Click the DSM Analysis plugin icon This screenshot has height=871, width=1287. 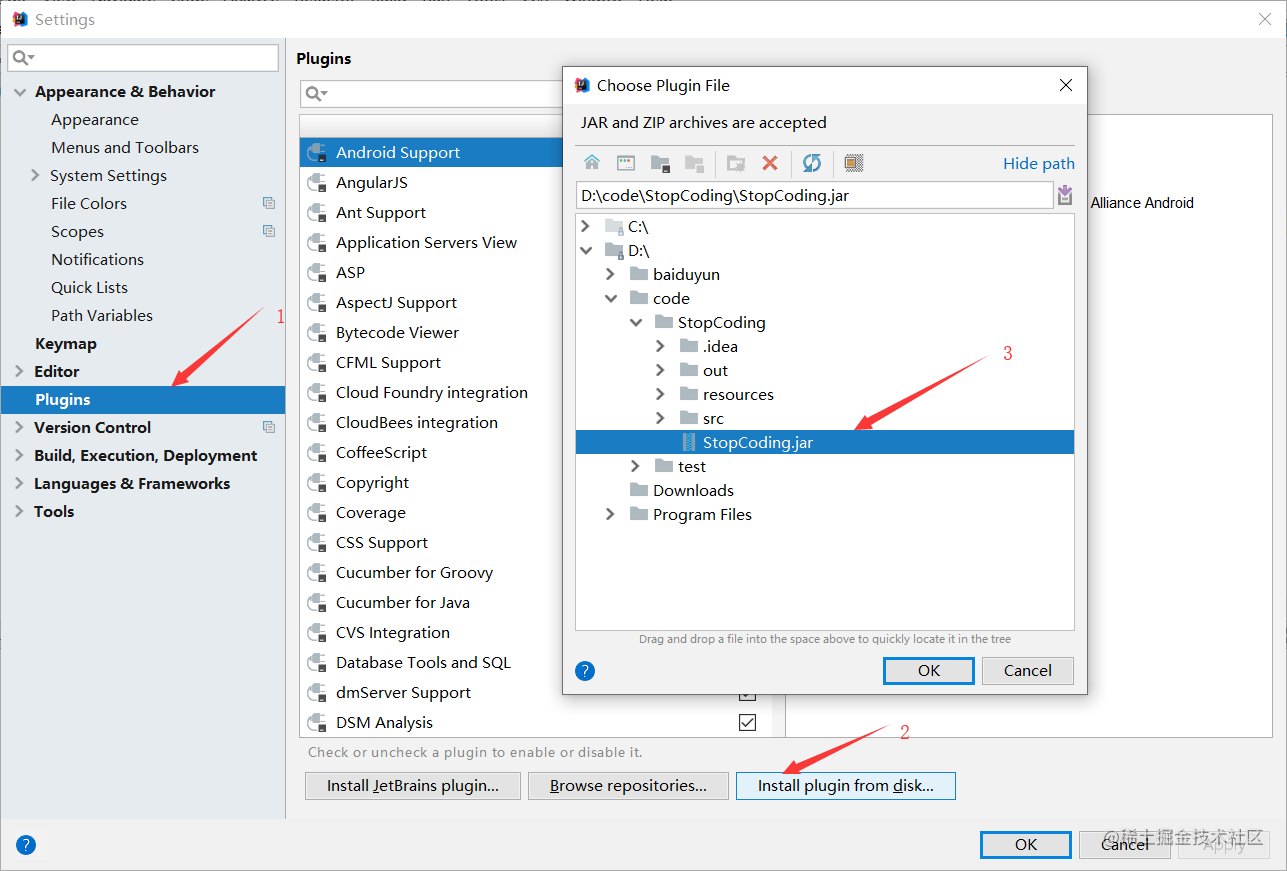pos(318,723)
